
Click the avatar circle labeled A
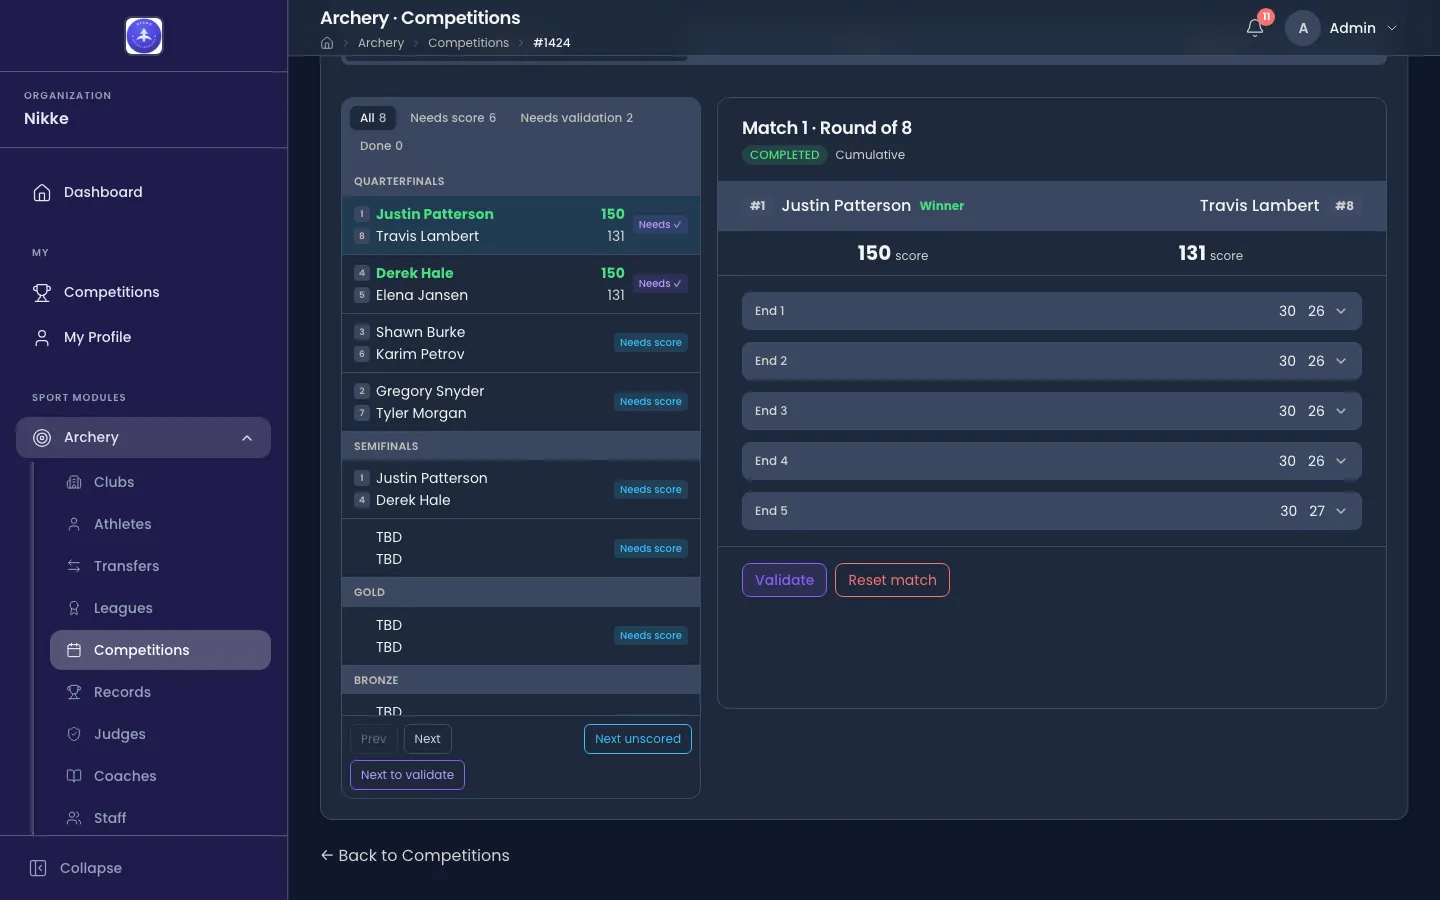click(1303, 28)
